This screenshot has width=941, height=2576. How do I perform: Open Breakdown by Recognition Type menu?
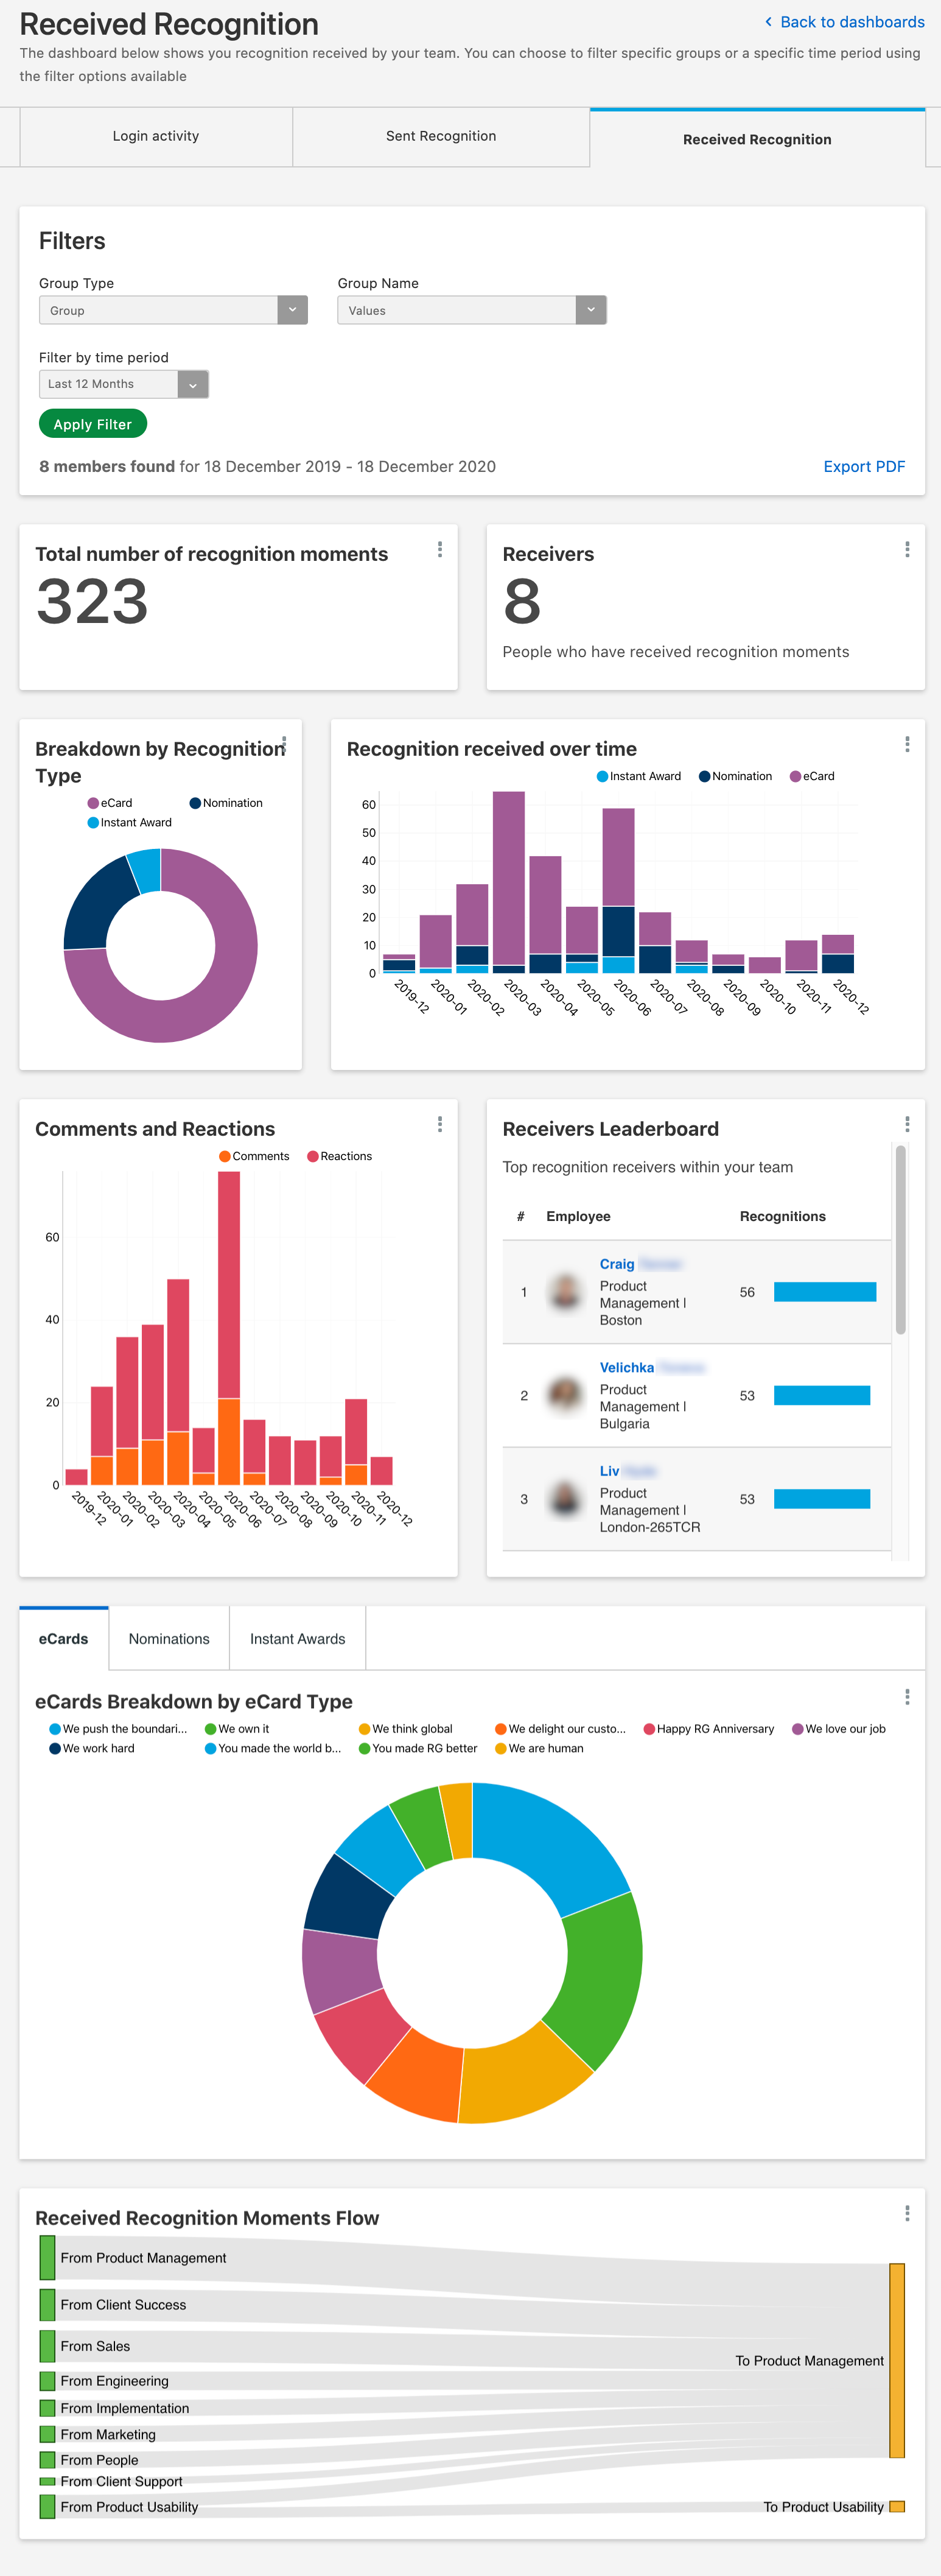tap(285, 744)
